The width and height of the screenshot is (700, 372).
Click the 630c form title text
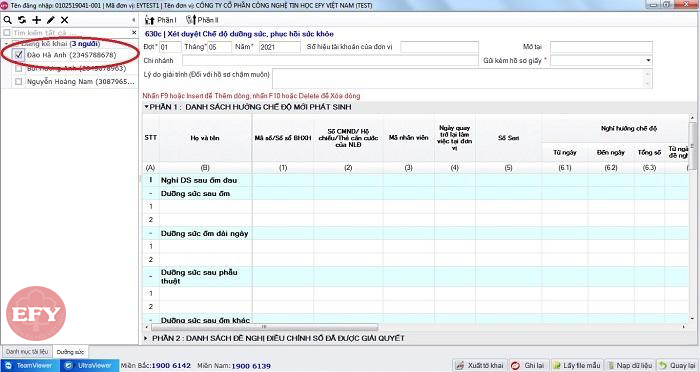[239, 34]
